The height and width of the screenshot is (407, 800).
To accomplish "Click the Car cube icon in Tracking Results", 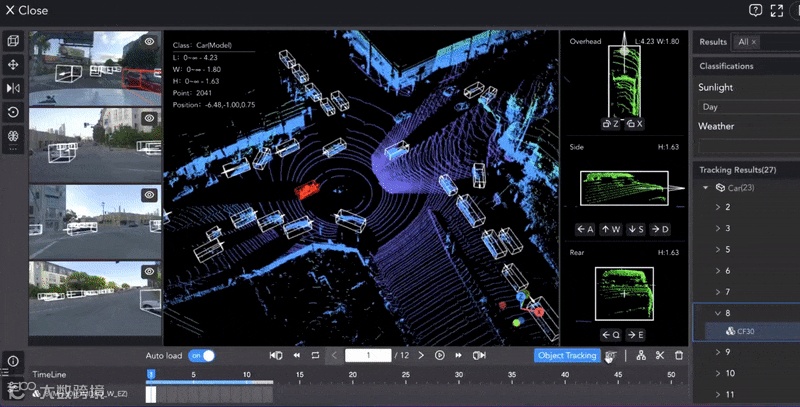I will pyautogui.click(x=720, y=188).
